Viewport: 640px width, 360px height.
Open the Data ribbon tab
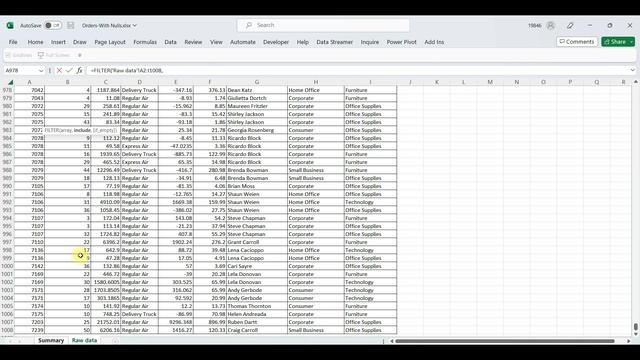[171, 42]
